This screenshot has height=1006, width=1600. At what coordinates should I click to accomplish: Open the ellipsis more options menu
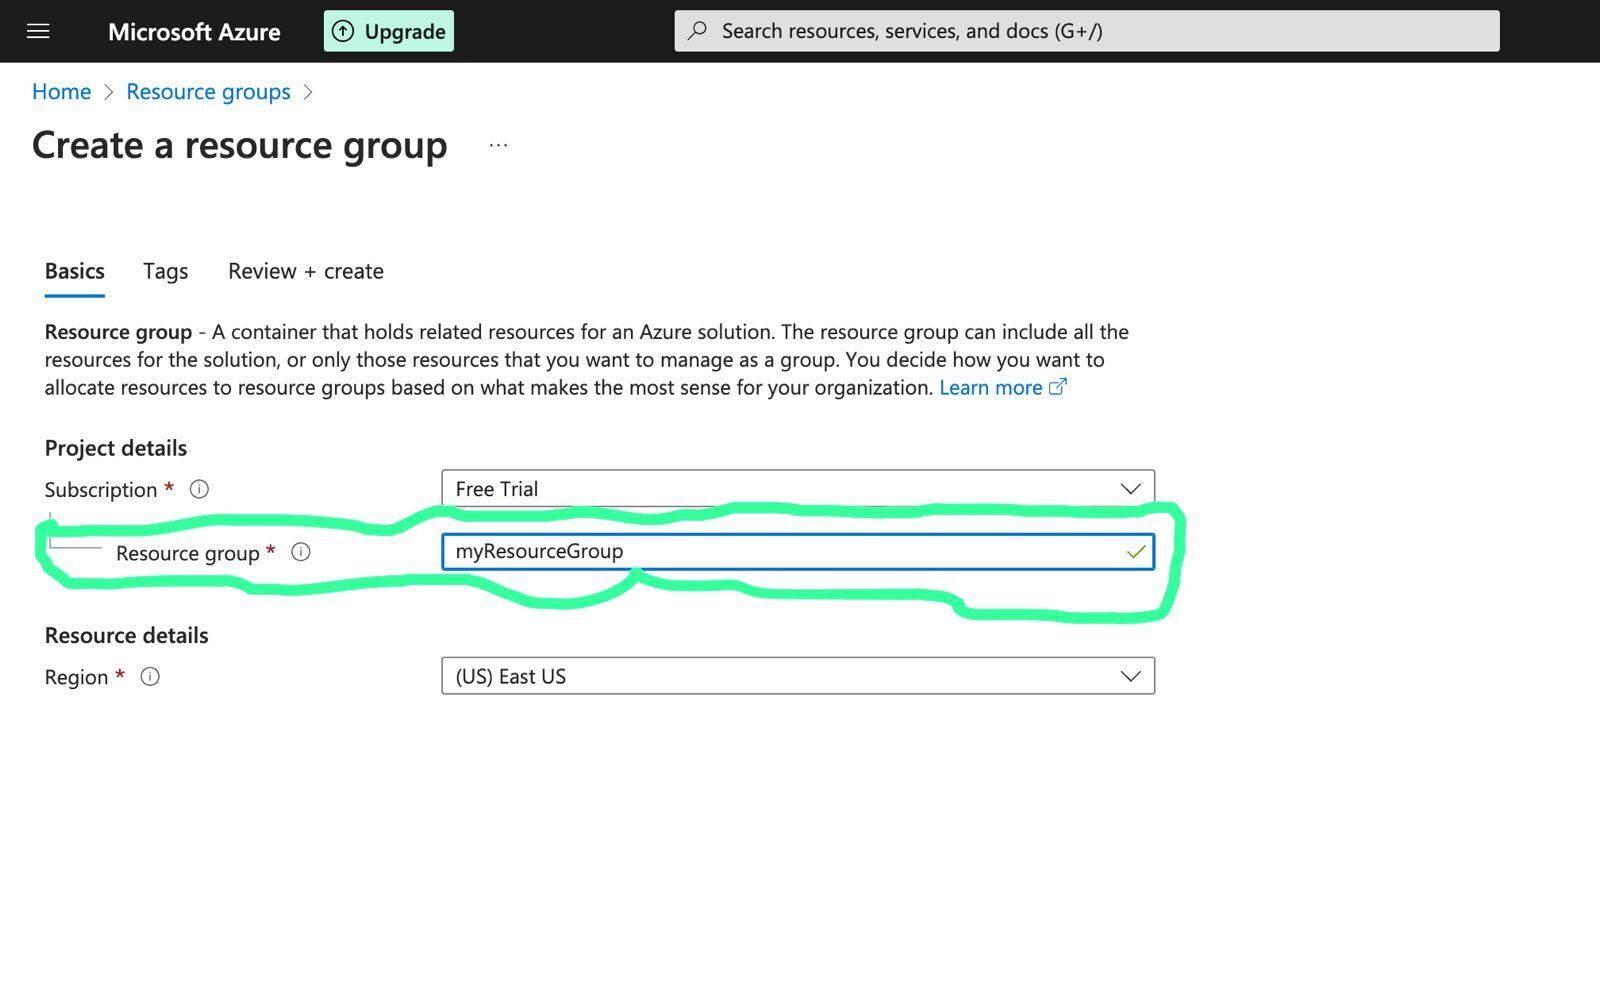point(498,146)
